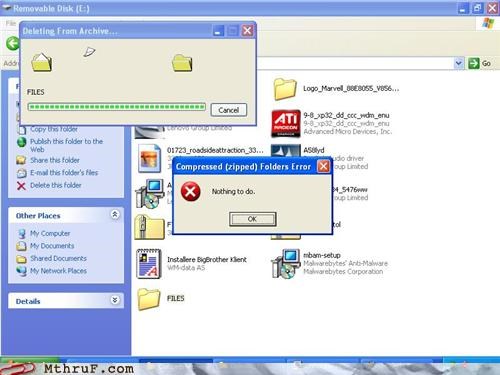Close the zipped Folders Error dialog
Screen dimensions: 500x375
pyautogui.click(x=323, y=166)
